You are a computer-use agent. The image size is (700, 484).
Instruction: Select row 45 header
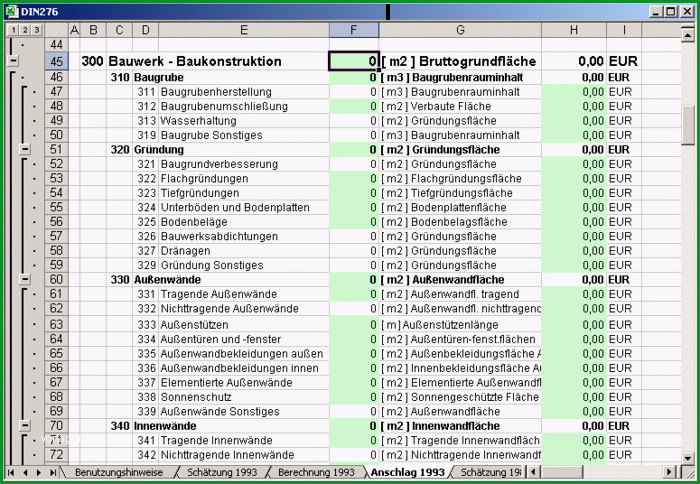[56, 61]
